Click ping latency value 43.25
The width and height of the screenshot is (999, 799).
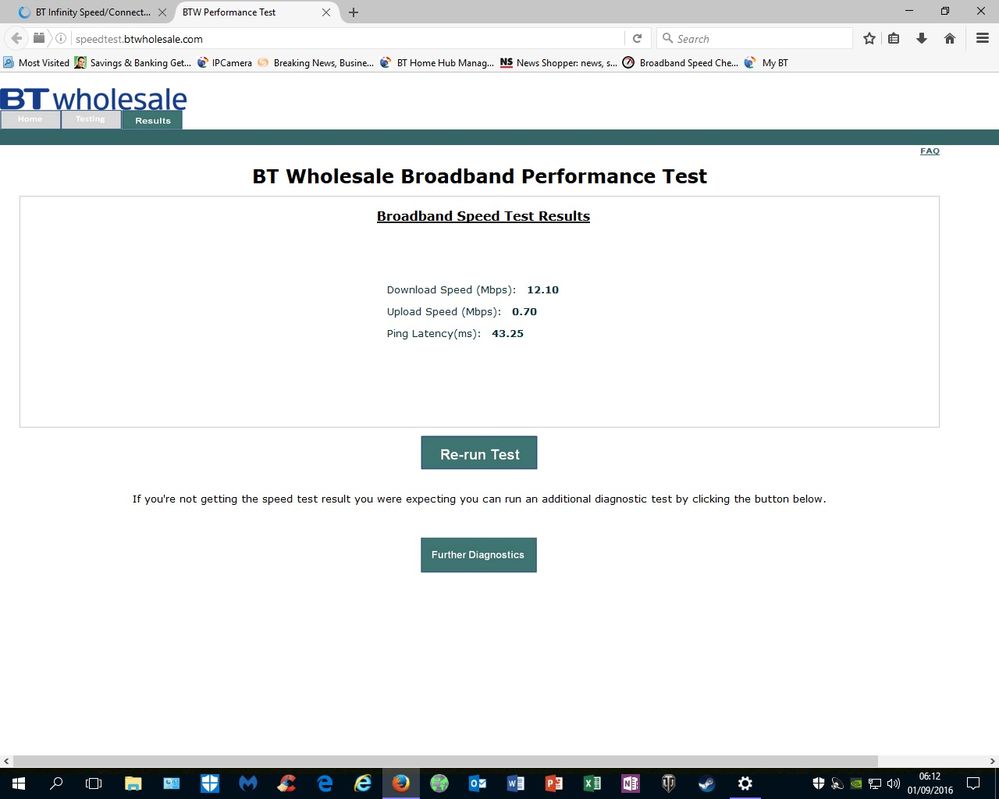pos(508,333)
